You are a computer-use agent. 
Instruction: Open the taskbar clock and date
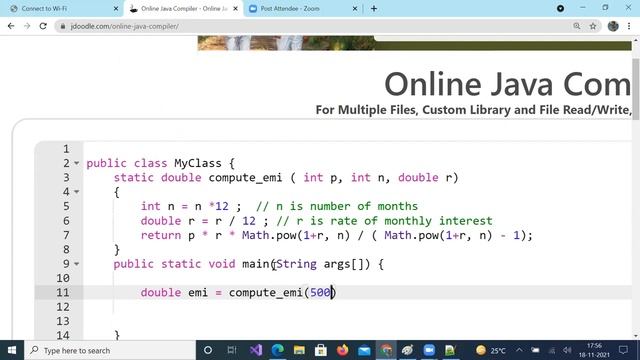point(594,350)
